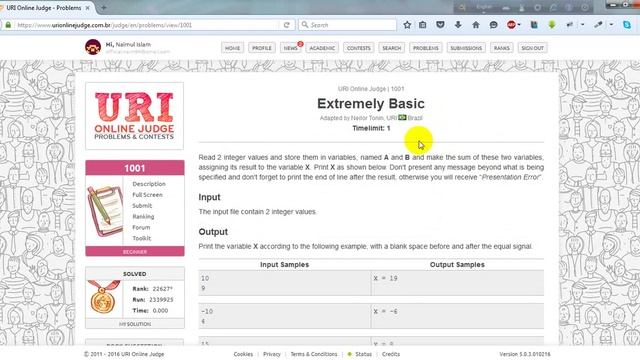640x360 pixels.
Task: Click the solved medal icon
Action: [104, 297]
